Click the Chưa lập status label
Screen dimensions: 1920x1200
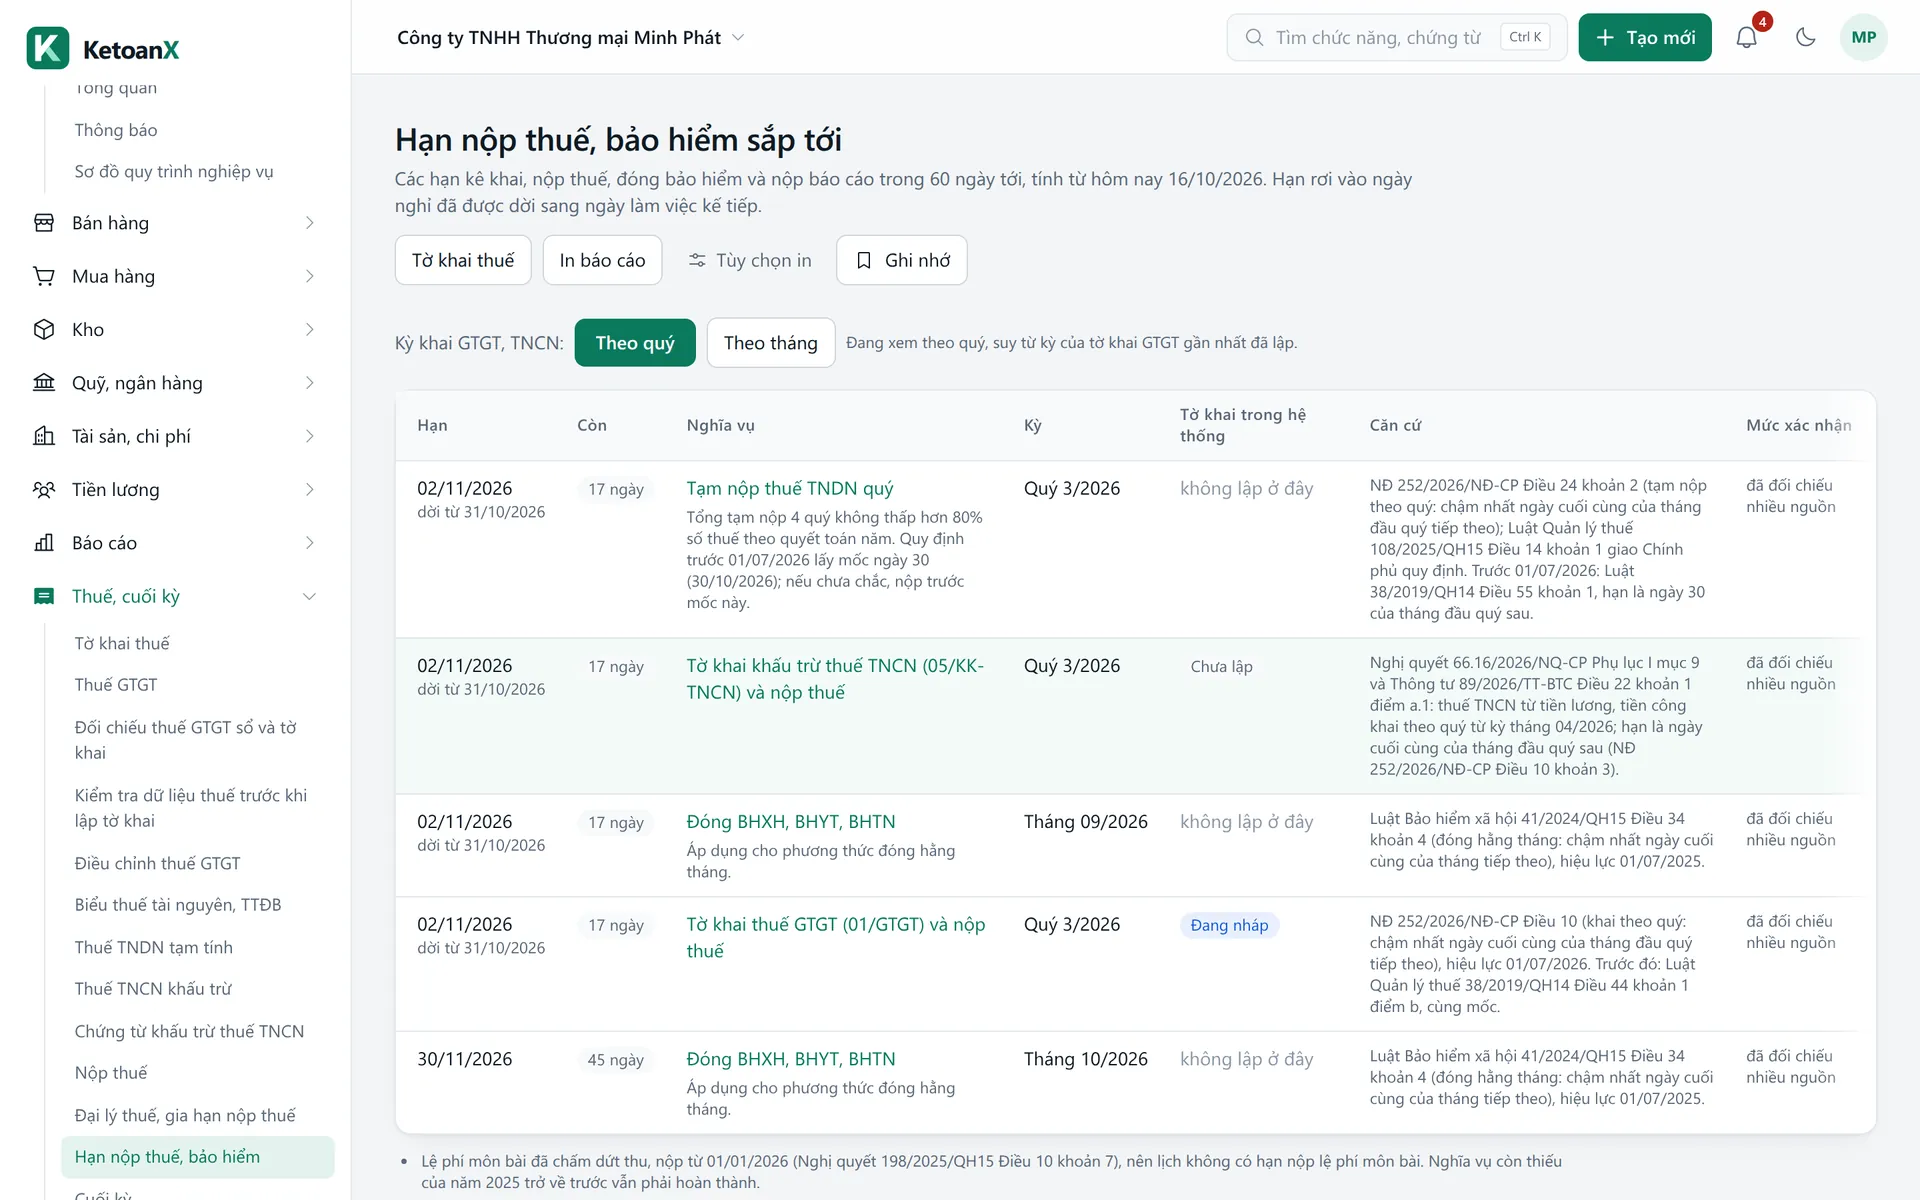(1221, 667)
